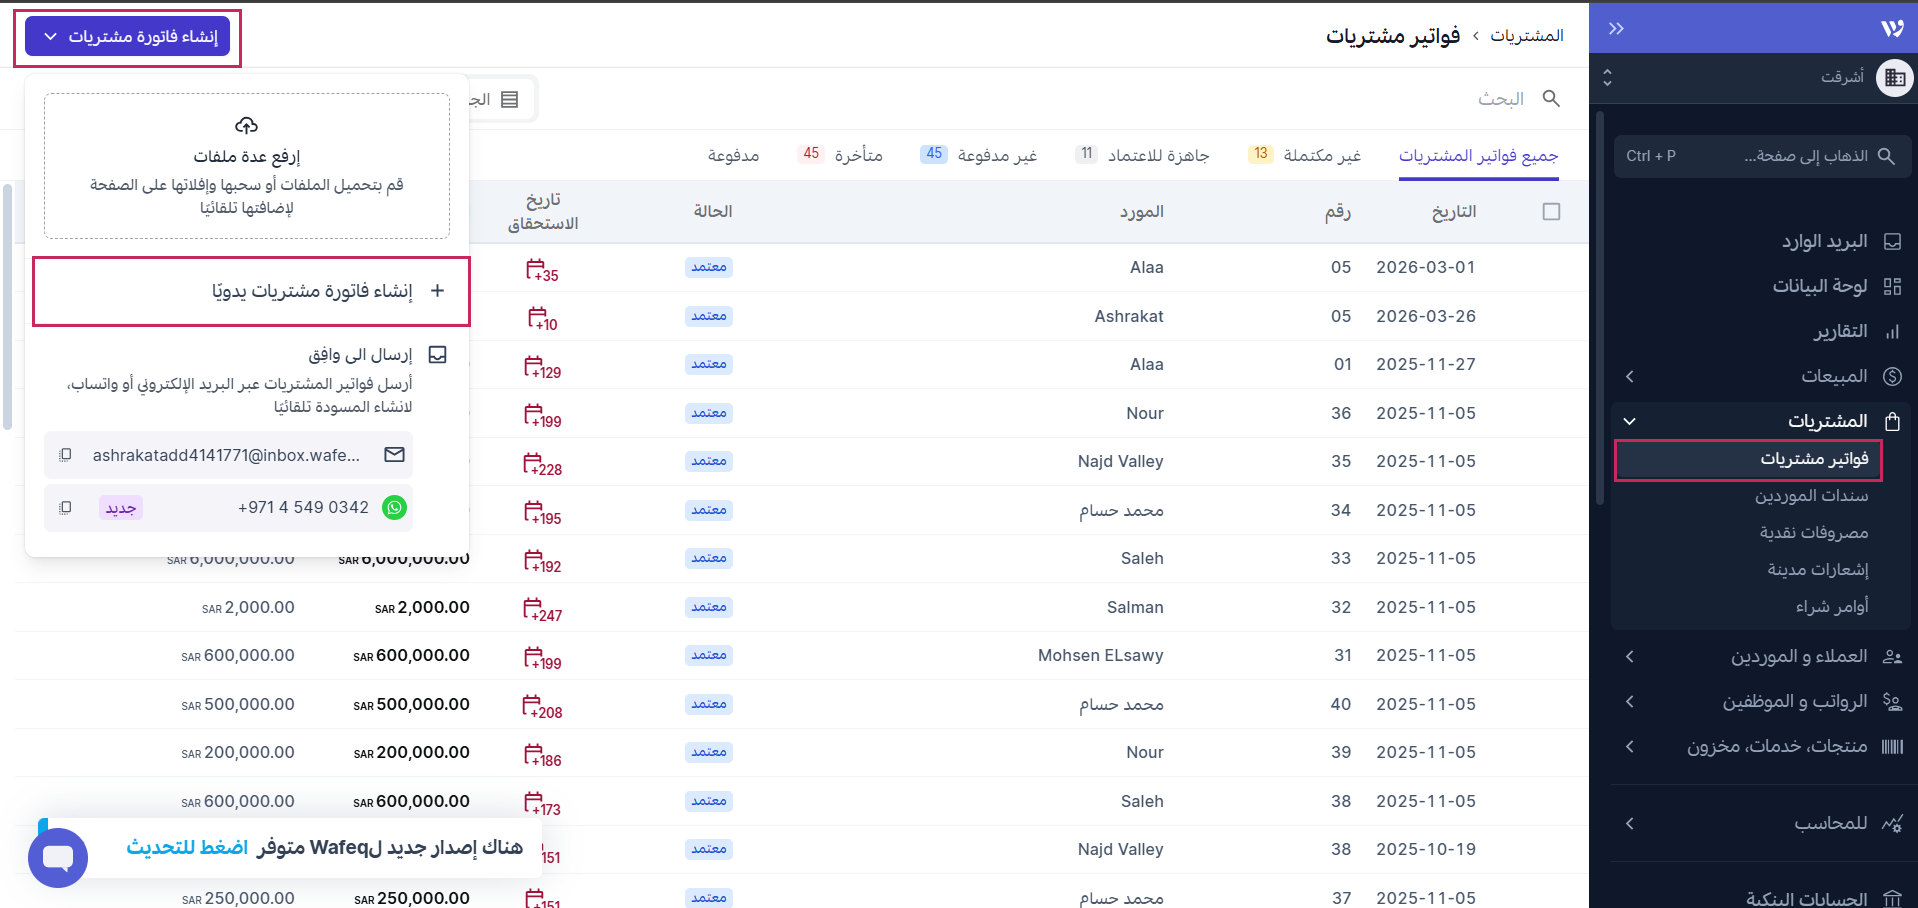Open the إنشاء فاتورة مشتريات dropdown button

(x=128, y=37)
